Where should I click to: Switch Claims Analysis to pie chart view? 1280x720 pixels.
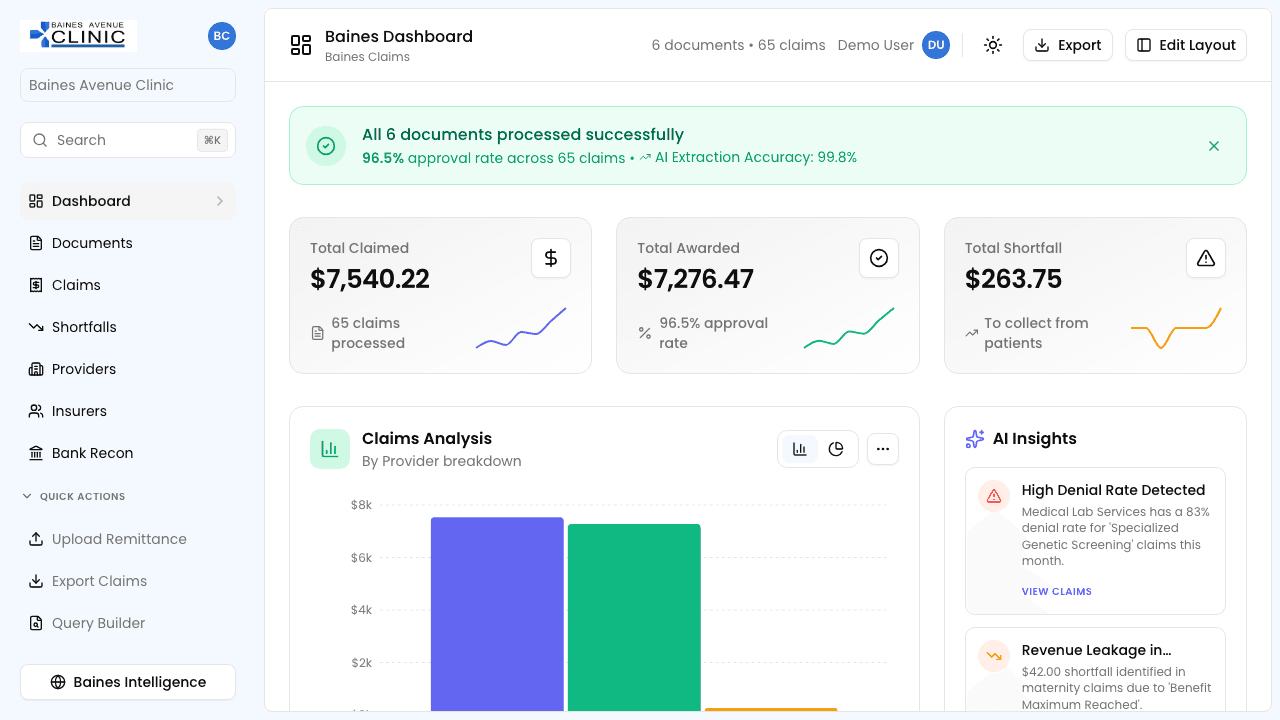click(836, 449)
